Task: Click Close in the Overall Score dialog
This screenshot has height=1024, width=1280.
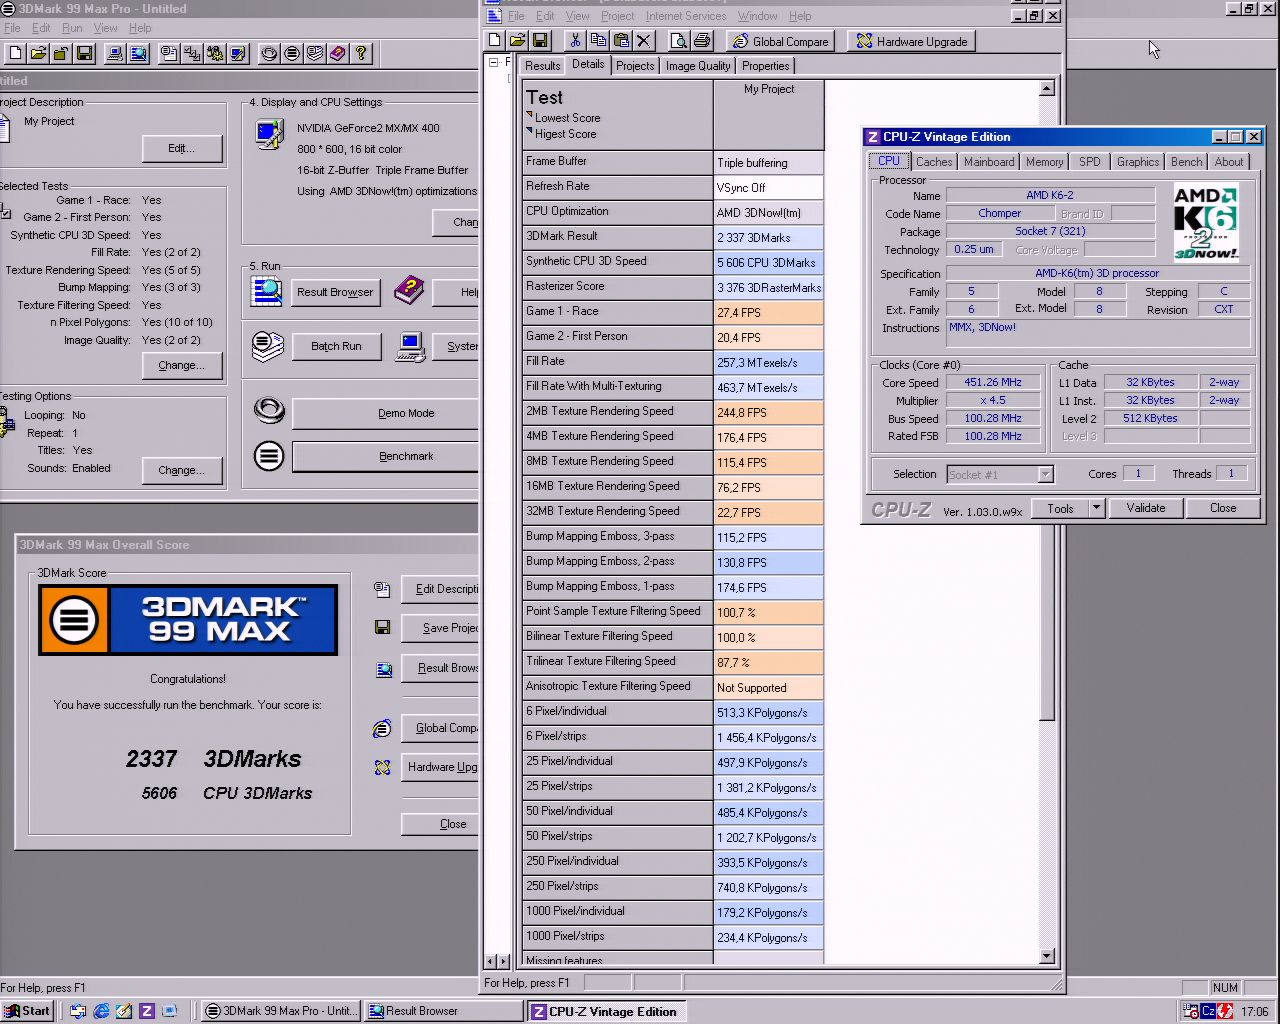Action: pyautogui.click(x=441, y=824)
